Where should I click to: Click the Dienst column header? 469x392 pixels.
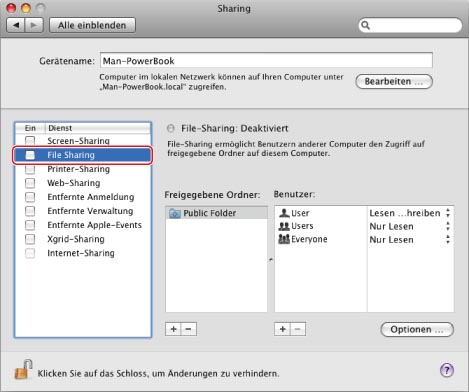click(x=97, y=128)
